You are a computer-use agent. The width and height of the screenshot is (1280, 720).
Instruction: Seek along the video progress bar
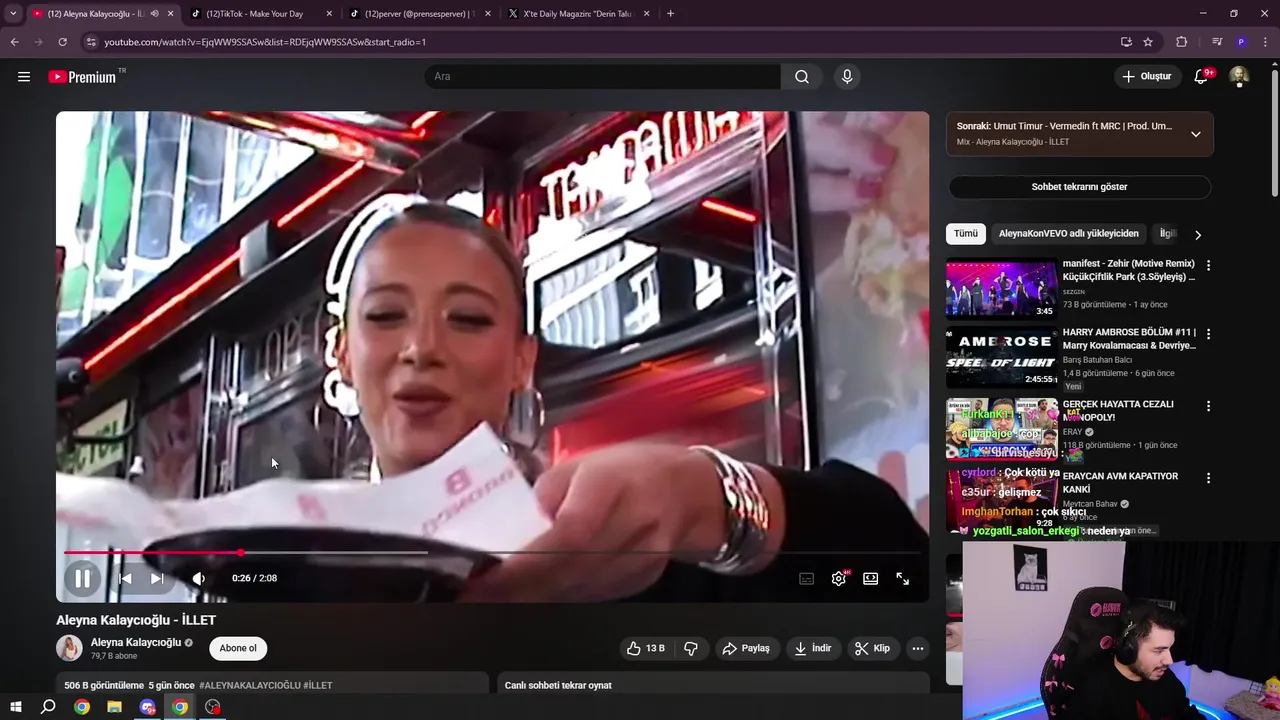pos(492,552)
